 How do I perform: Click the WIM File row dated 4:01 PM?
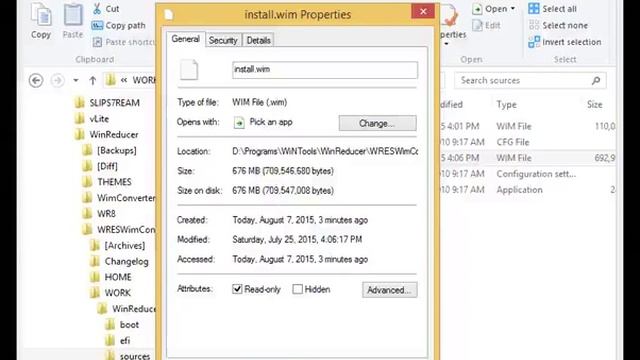coord(528,127)
